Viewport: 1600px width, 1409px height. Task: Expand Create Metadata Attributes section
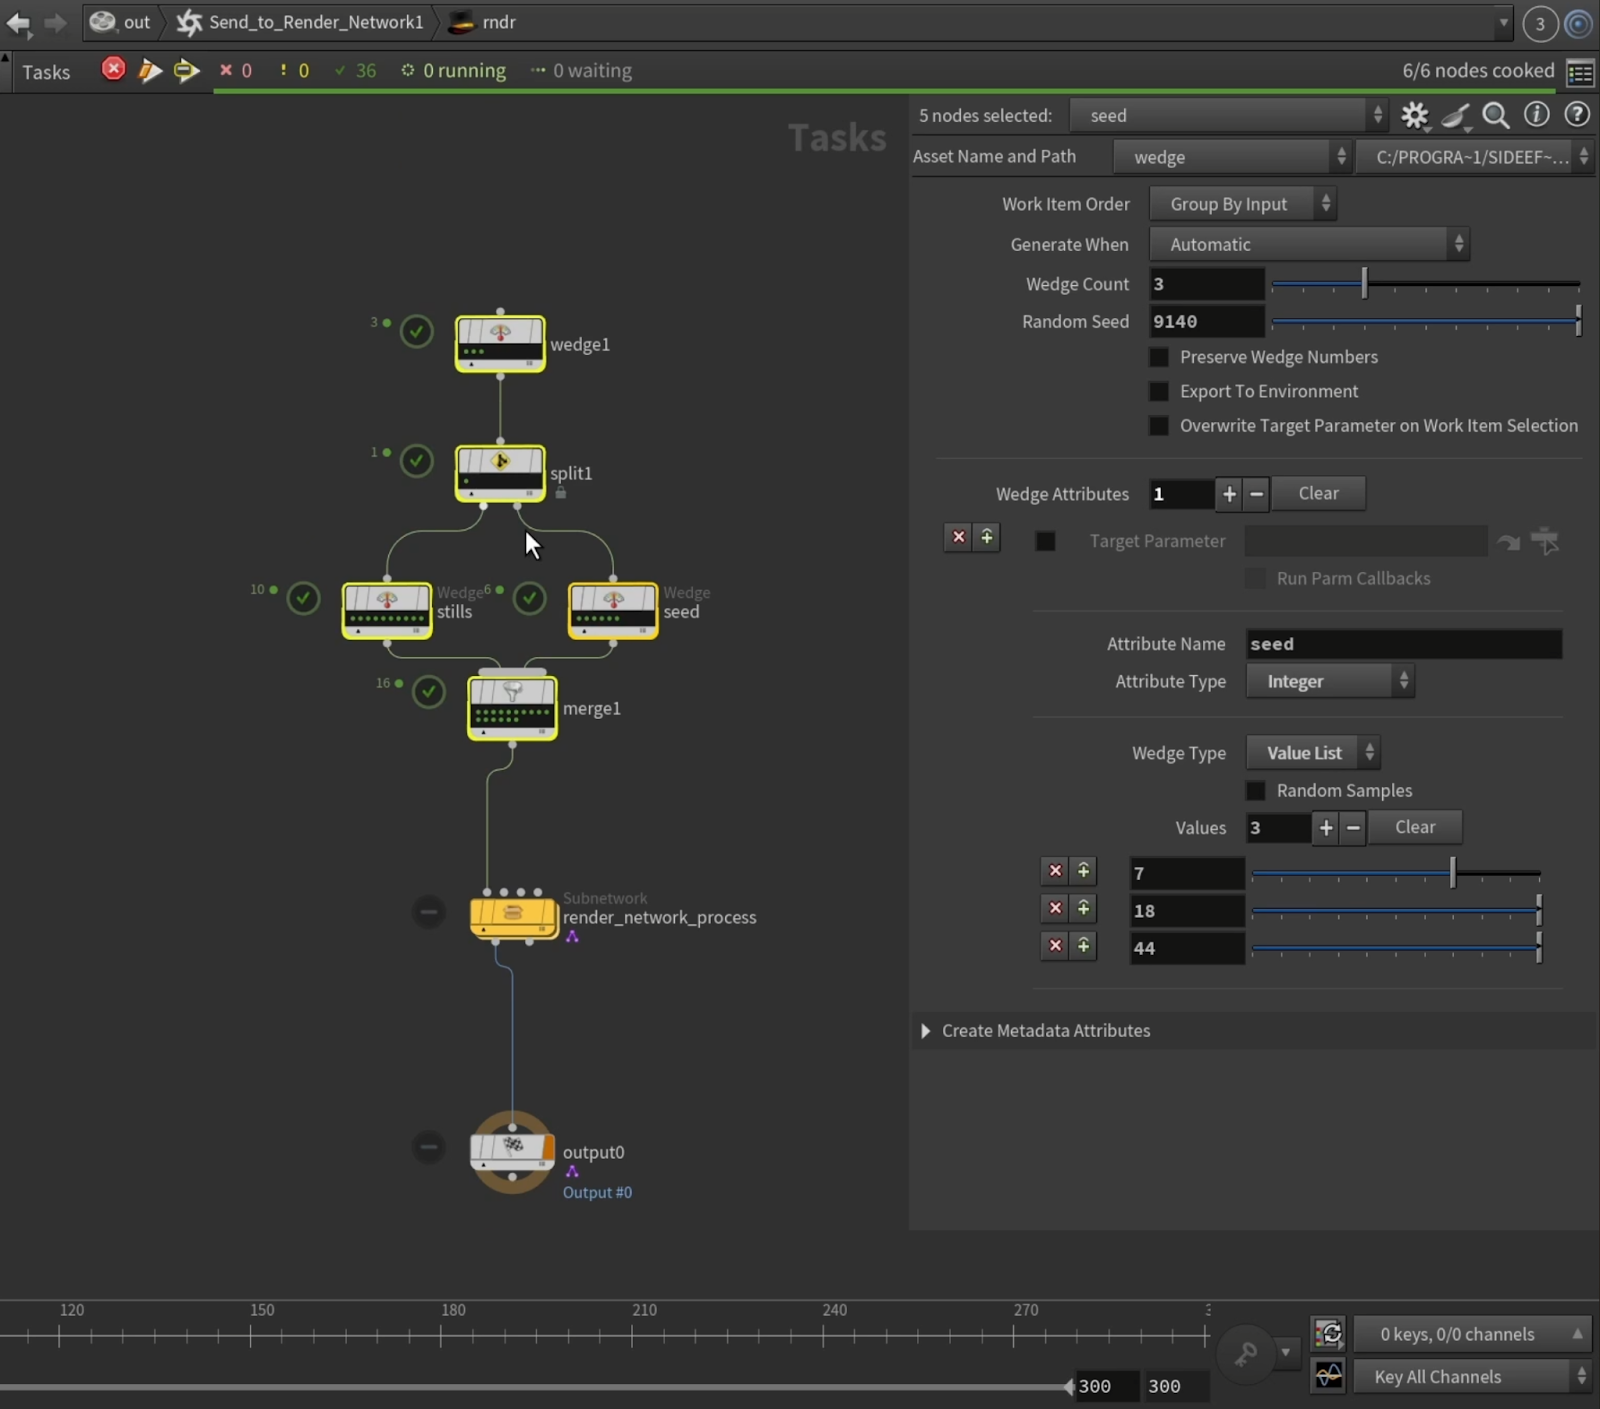[x=926, y=1030]
